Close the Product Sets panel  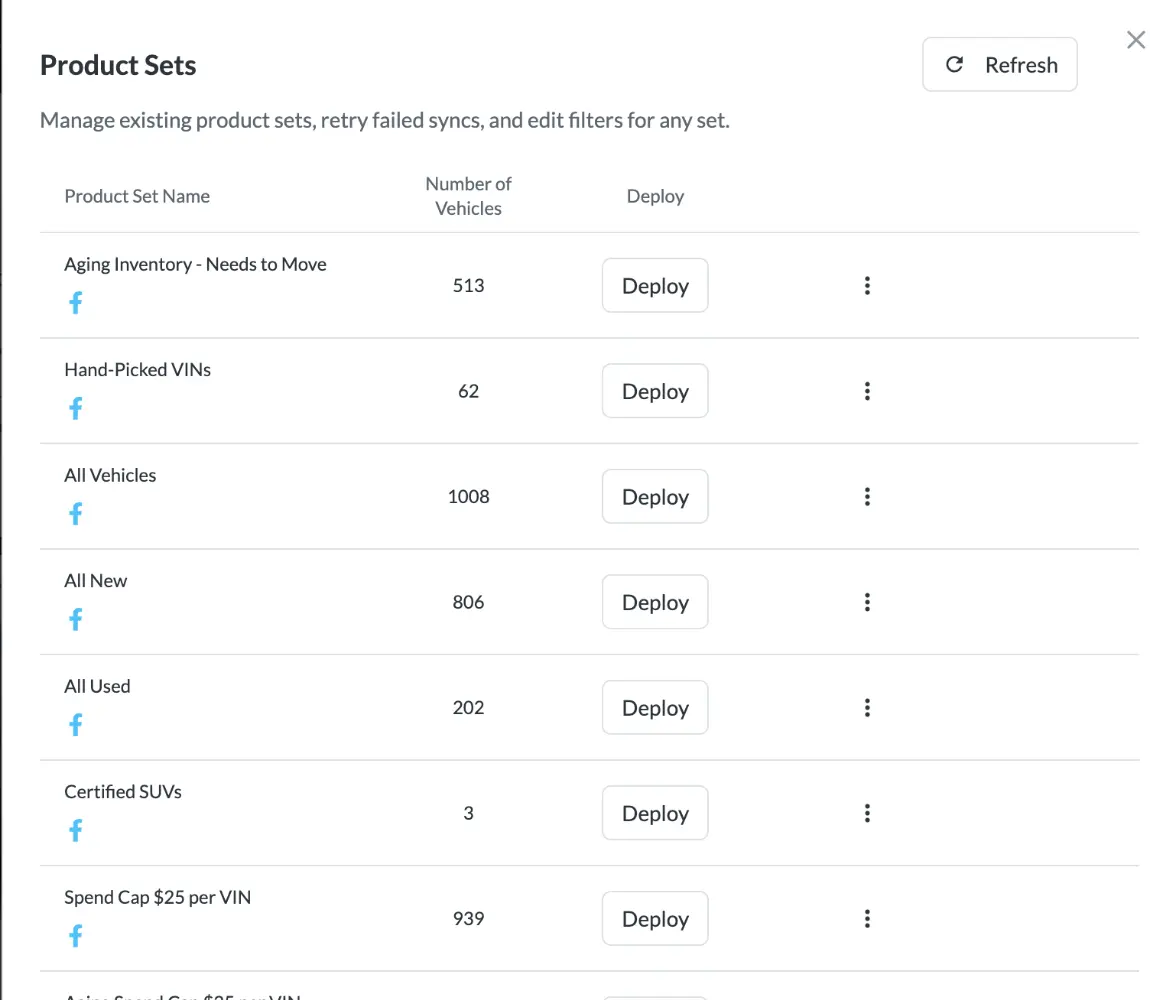tap(1136, 40)
